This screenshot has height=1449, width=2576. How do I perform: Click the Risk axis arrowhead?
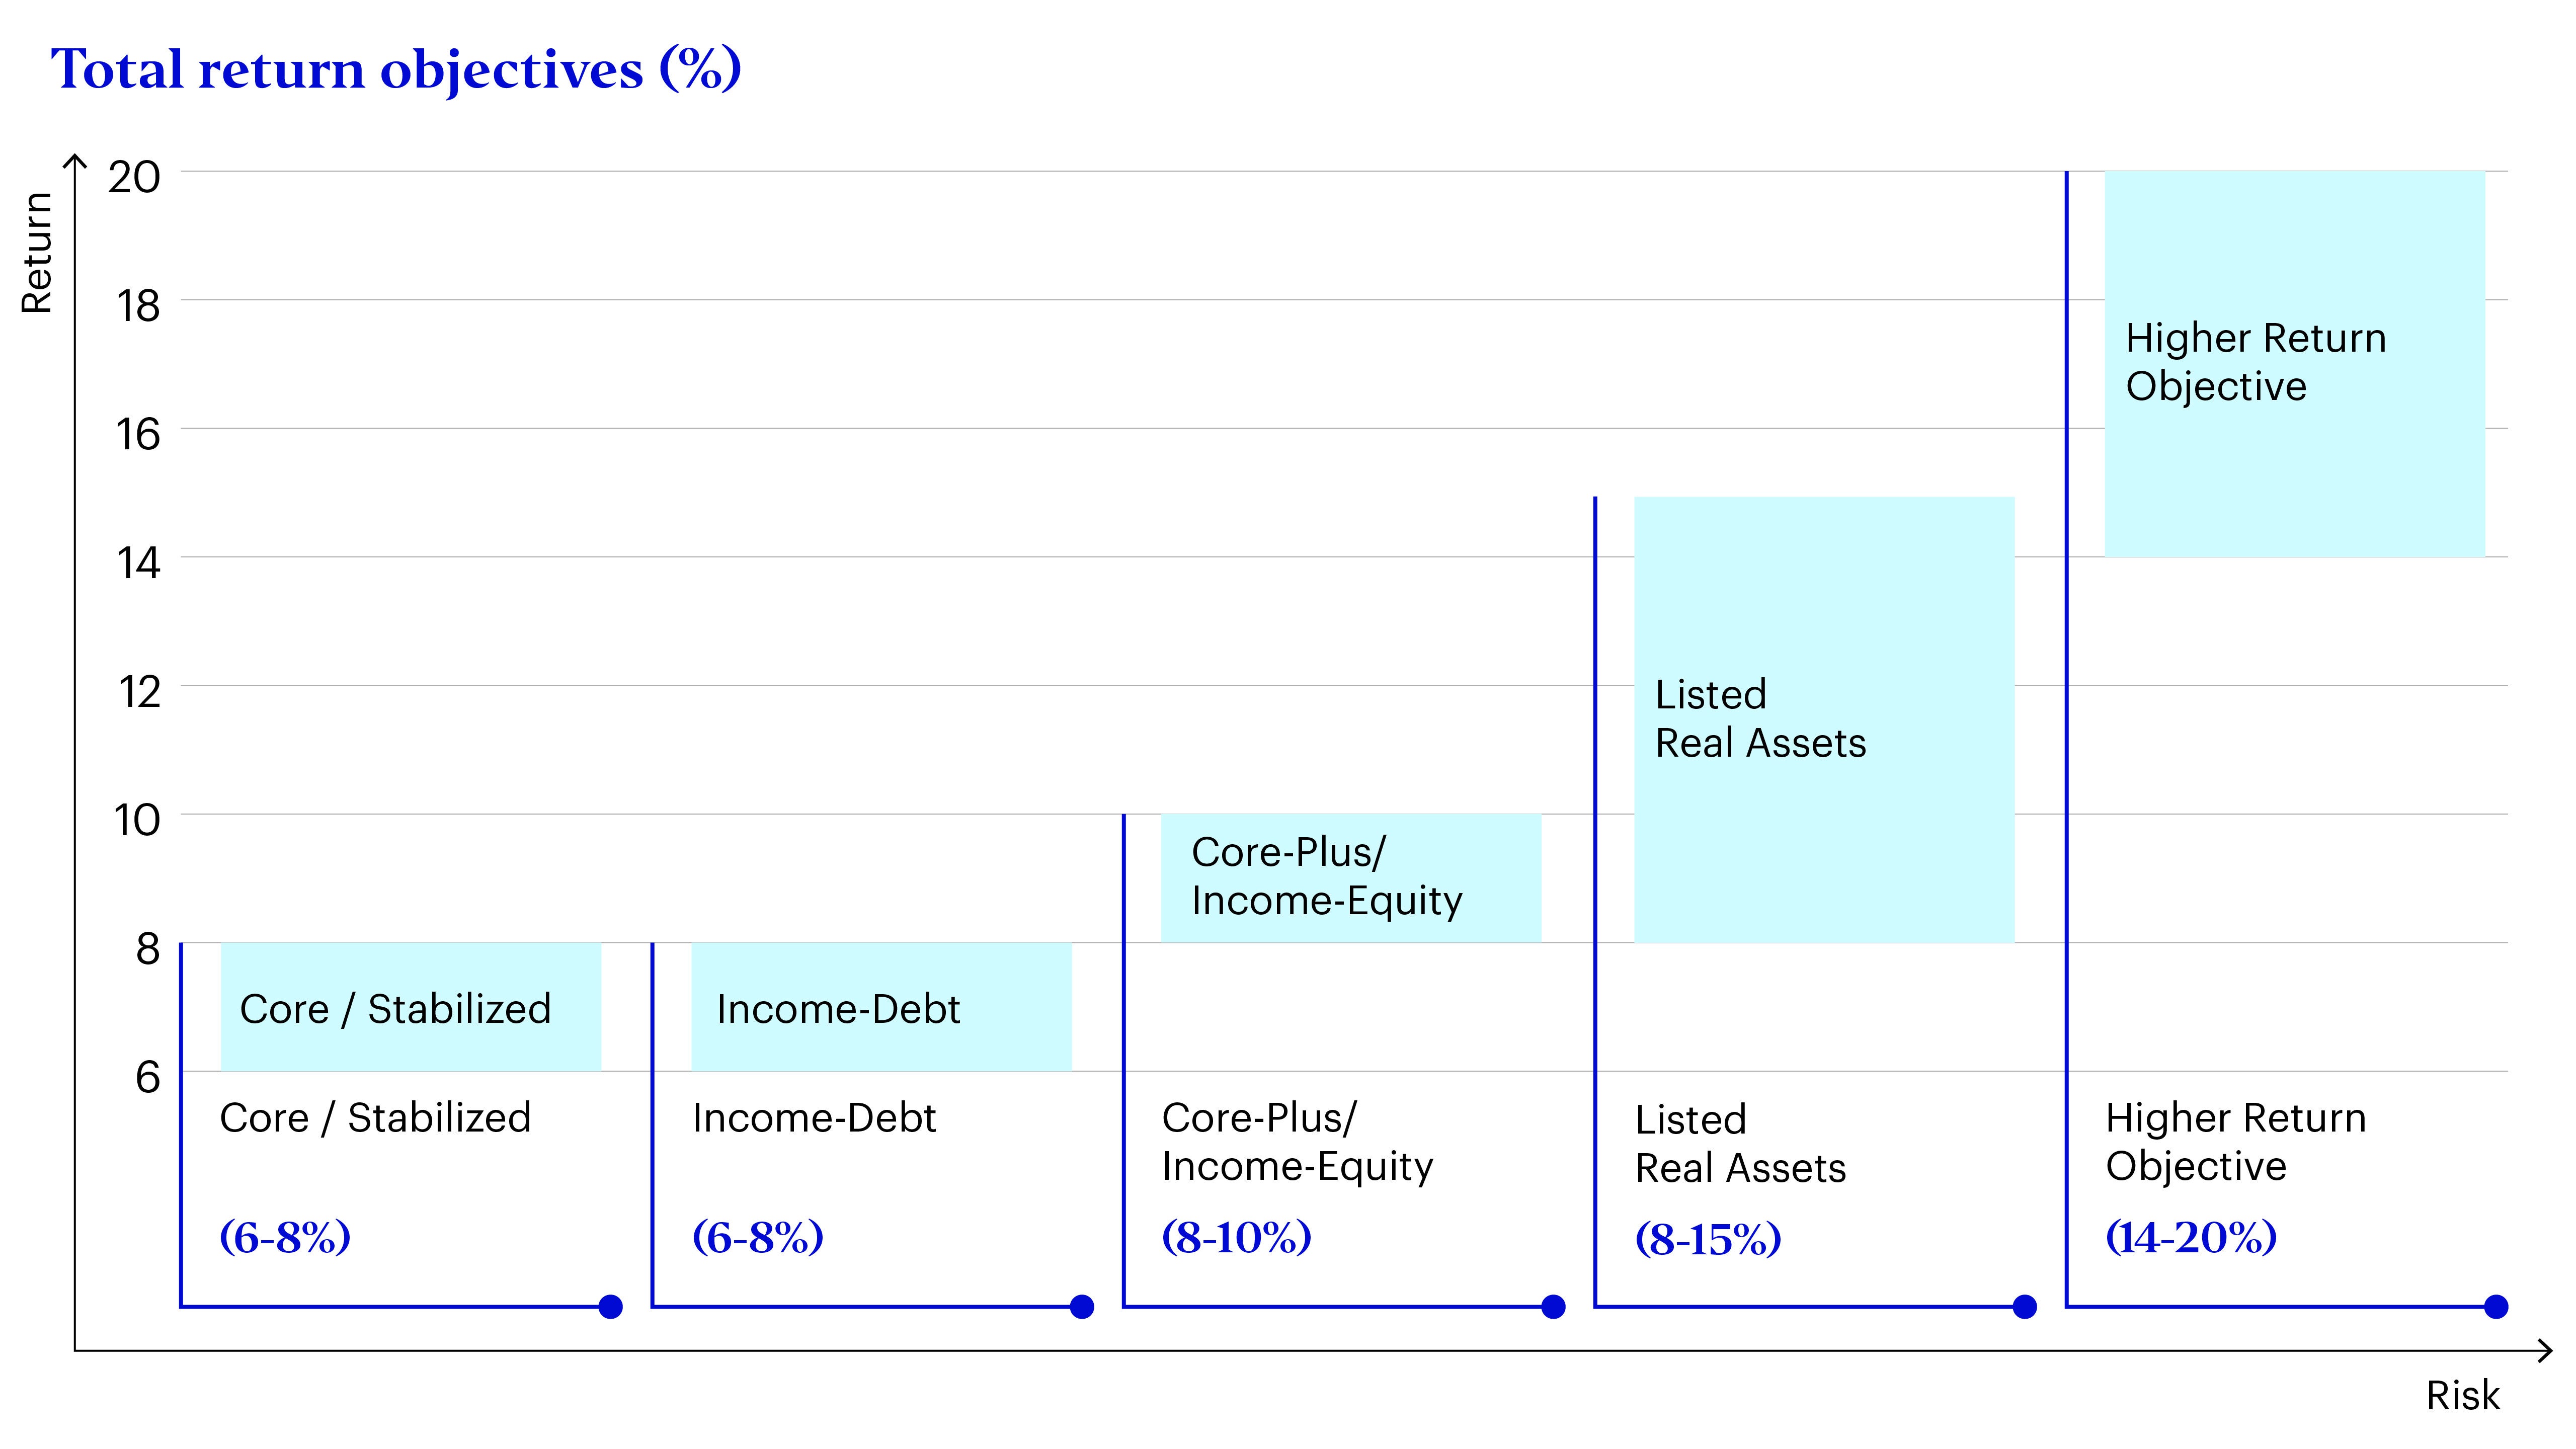(x=2546, y=1351)
